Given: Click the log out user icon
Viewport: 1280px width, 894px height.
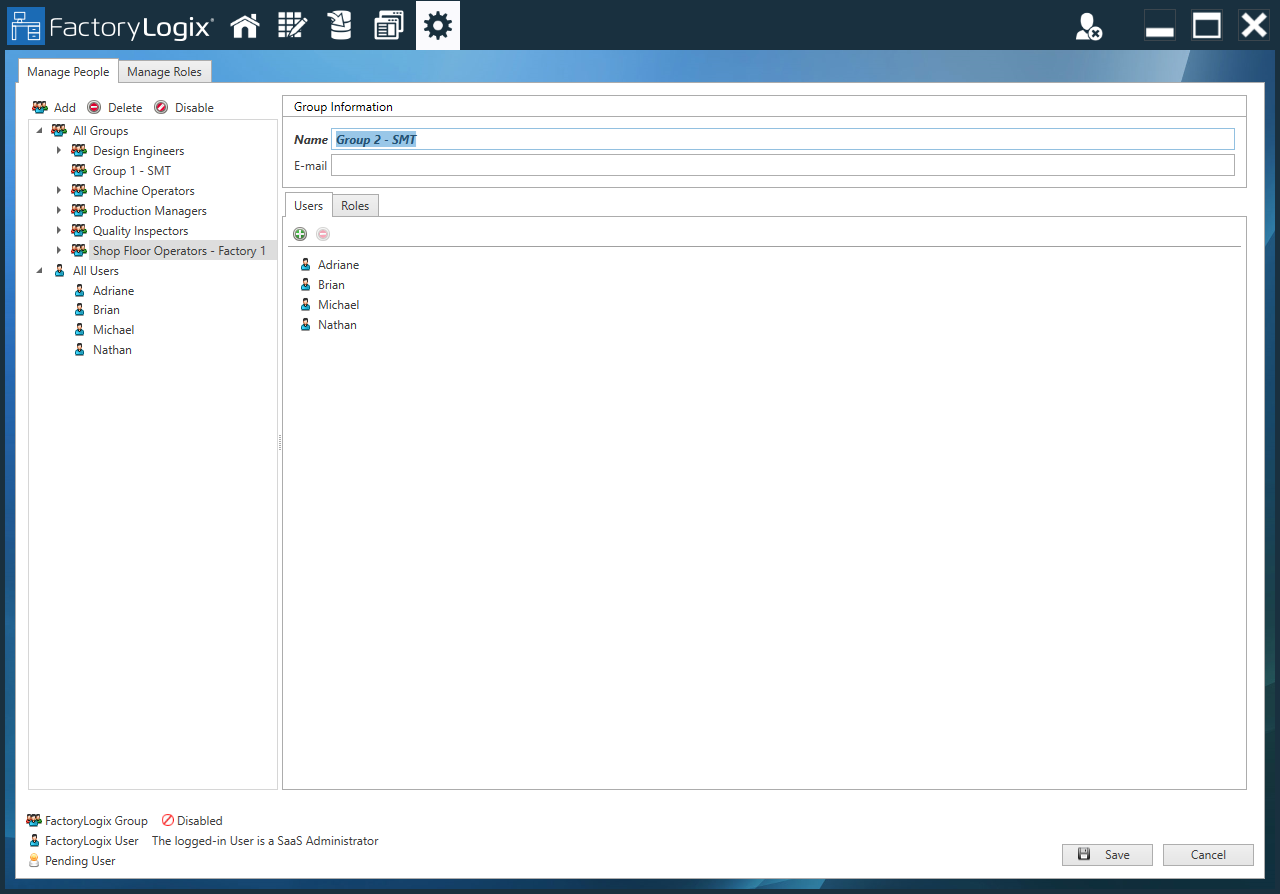Looking at the screenshot, I should point(1089,27).
